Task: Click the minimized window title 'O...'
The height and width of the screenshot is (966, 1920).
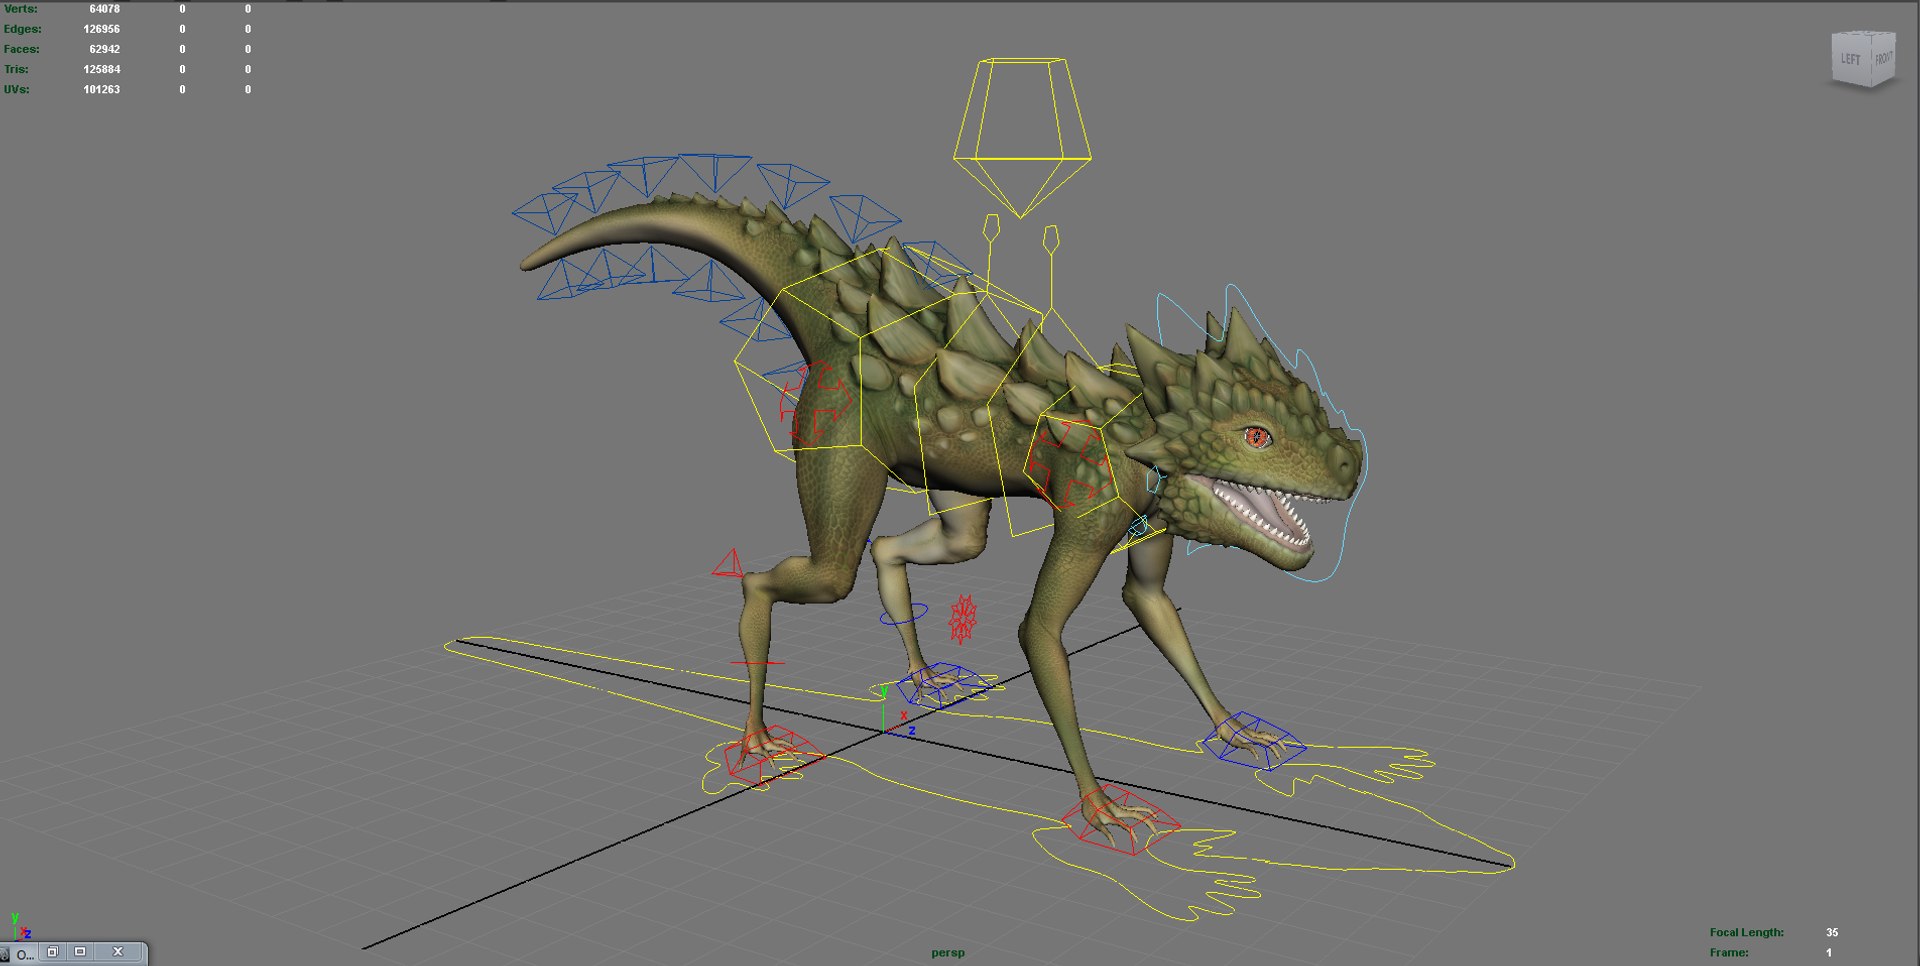Action: (x=25, y=954)
